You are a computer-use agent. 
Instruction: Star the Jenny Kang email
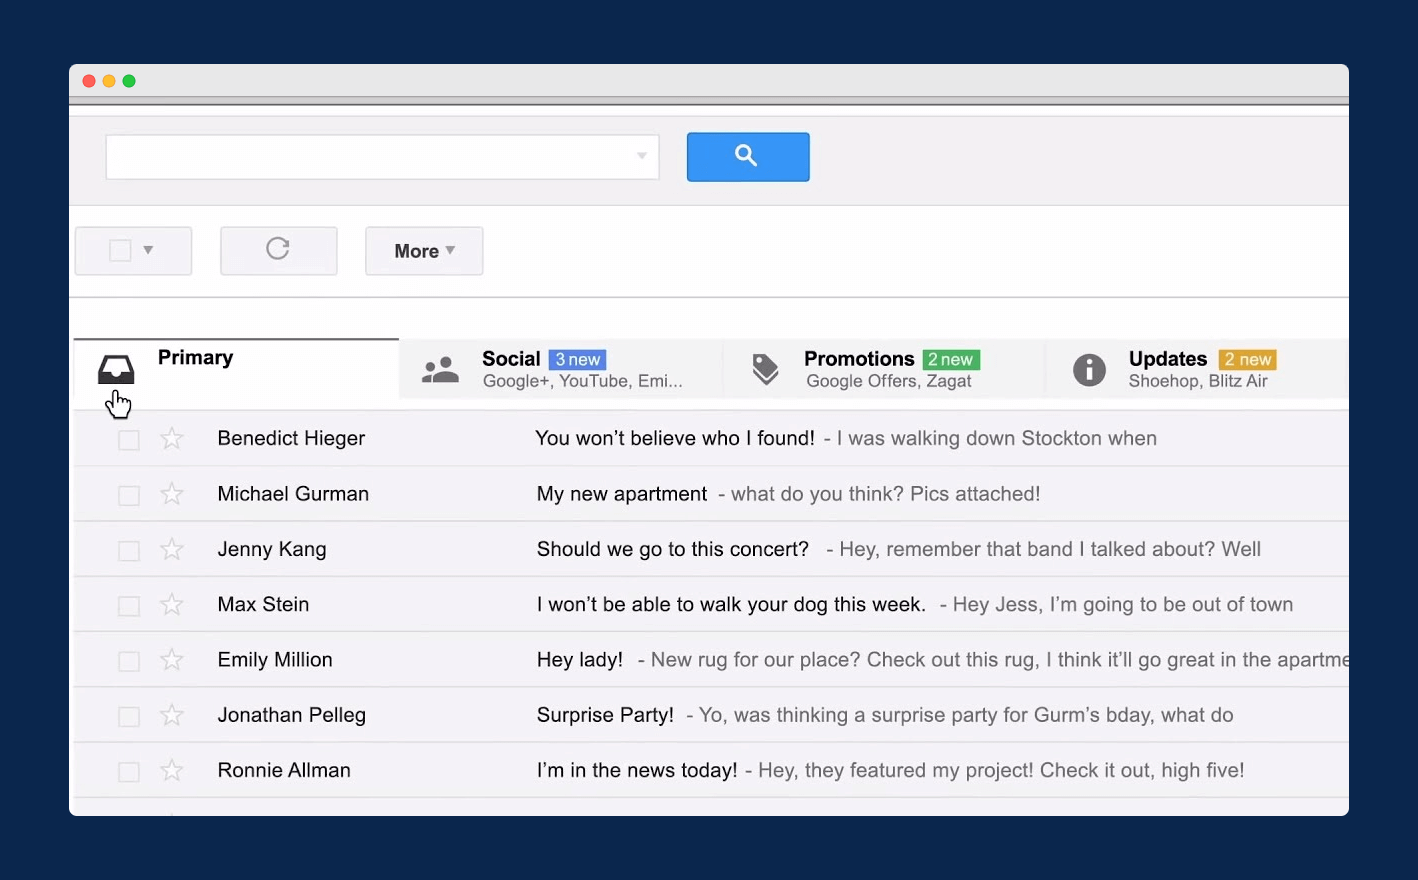[172, 550]
